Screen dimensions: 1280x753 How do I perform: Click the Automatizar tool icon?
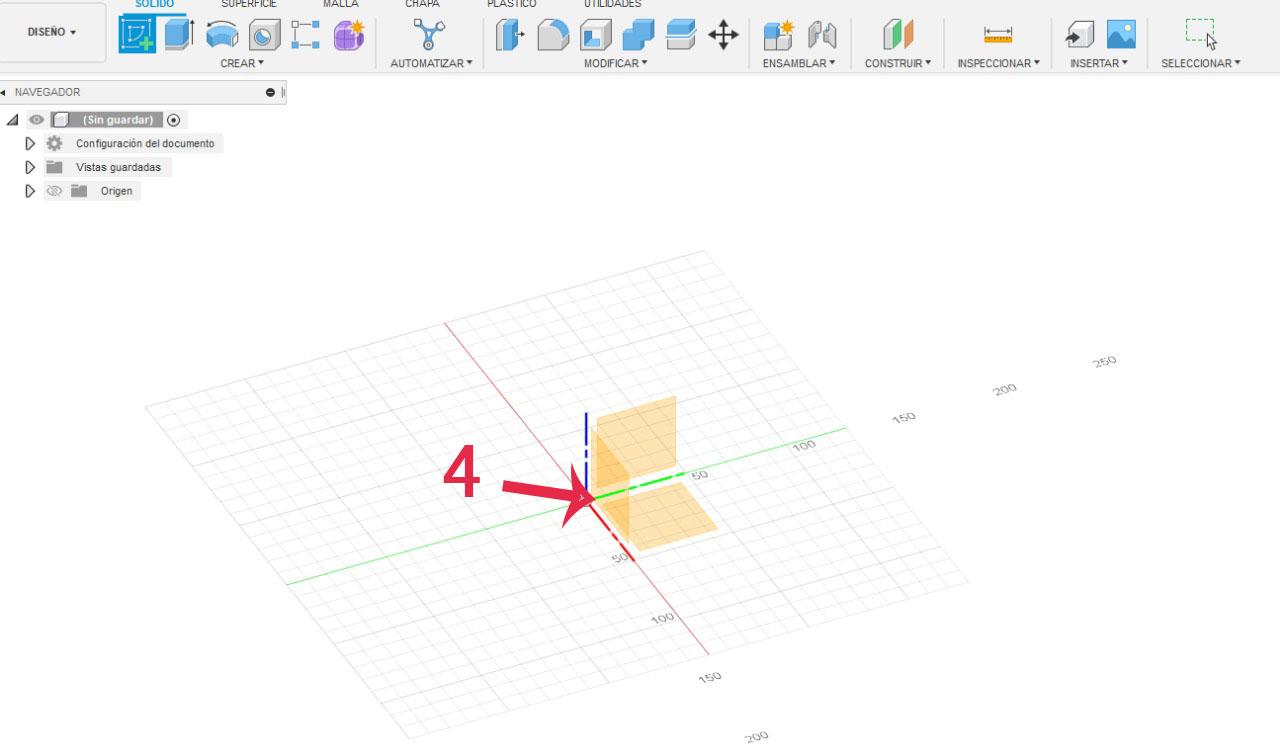[x=430, y=36]
